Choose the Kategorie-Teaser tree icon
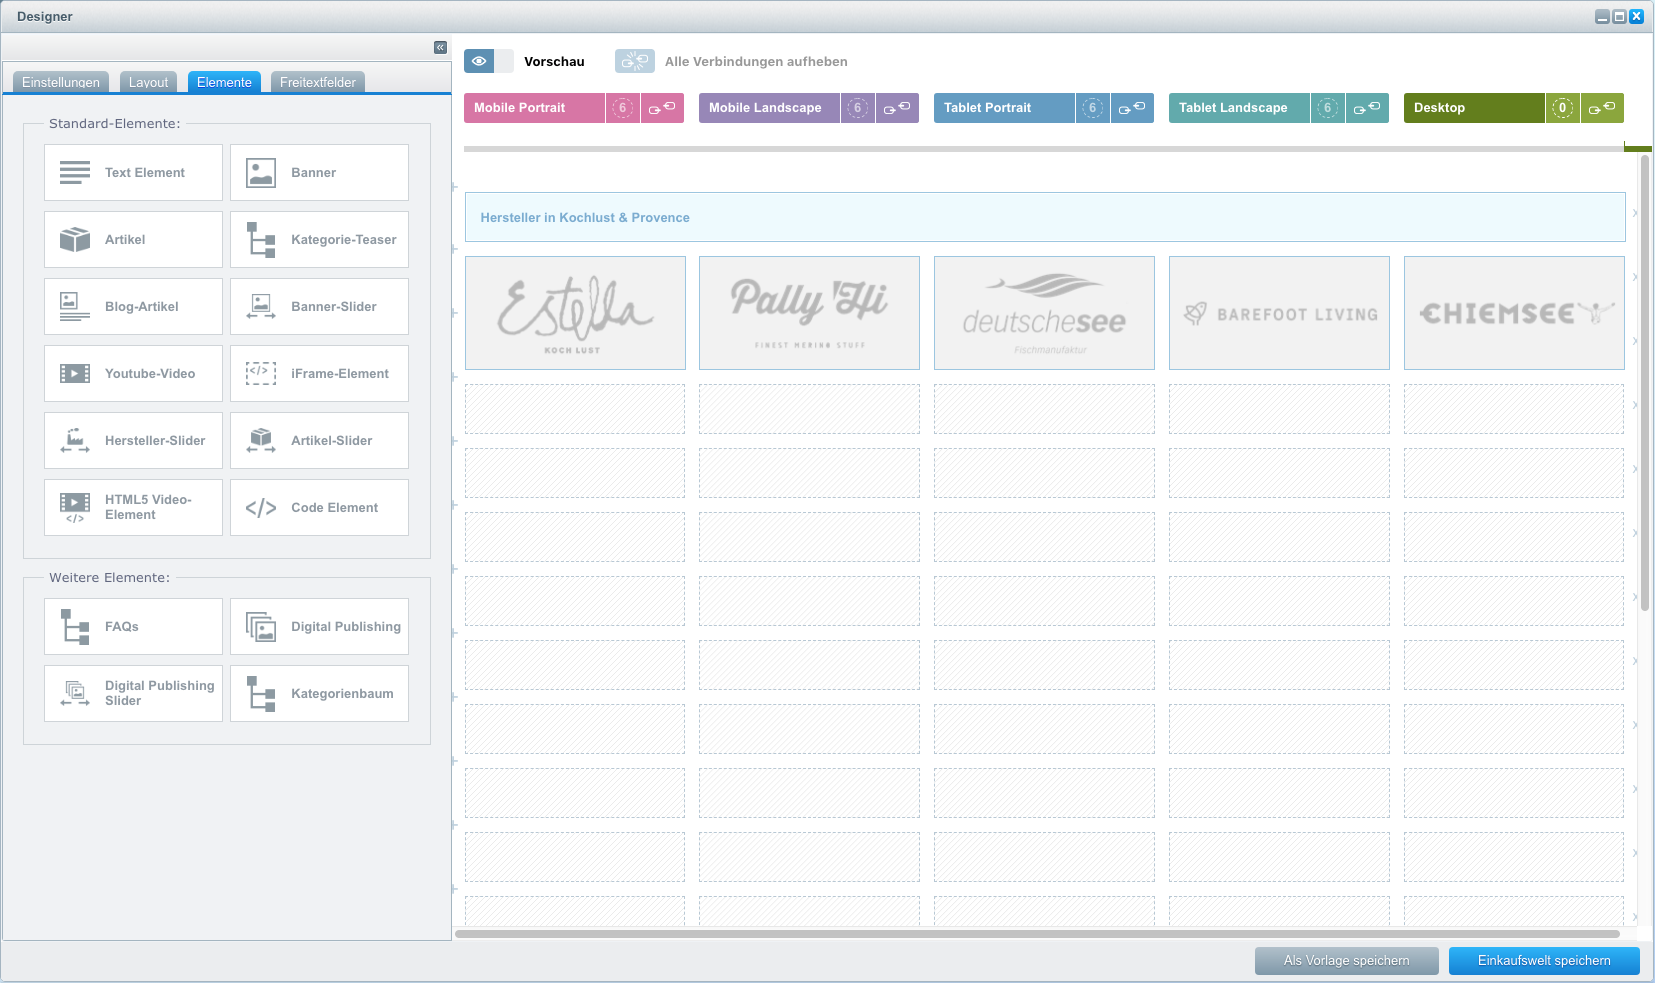This screenshot has width=1655, height=983. 261,239
